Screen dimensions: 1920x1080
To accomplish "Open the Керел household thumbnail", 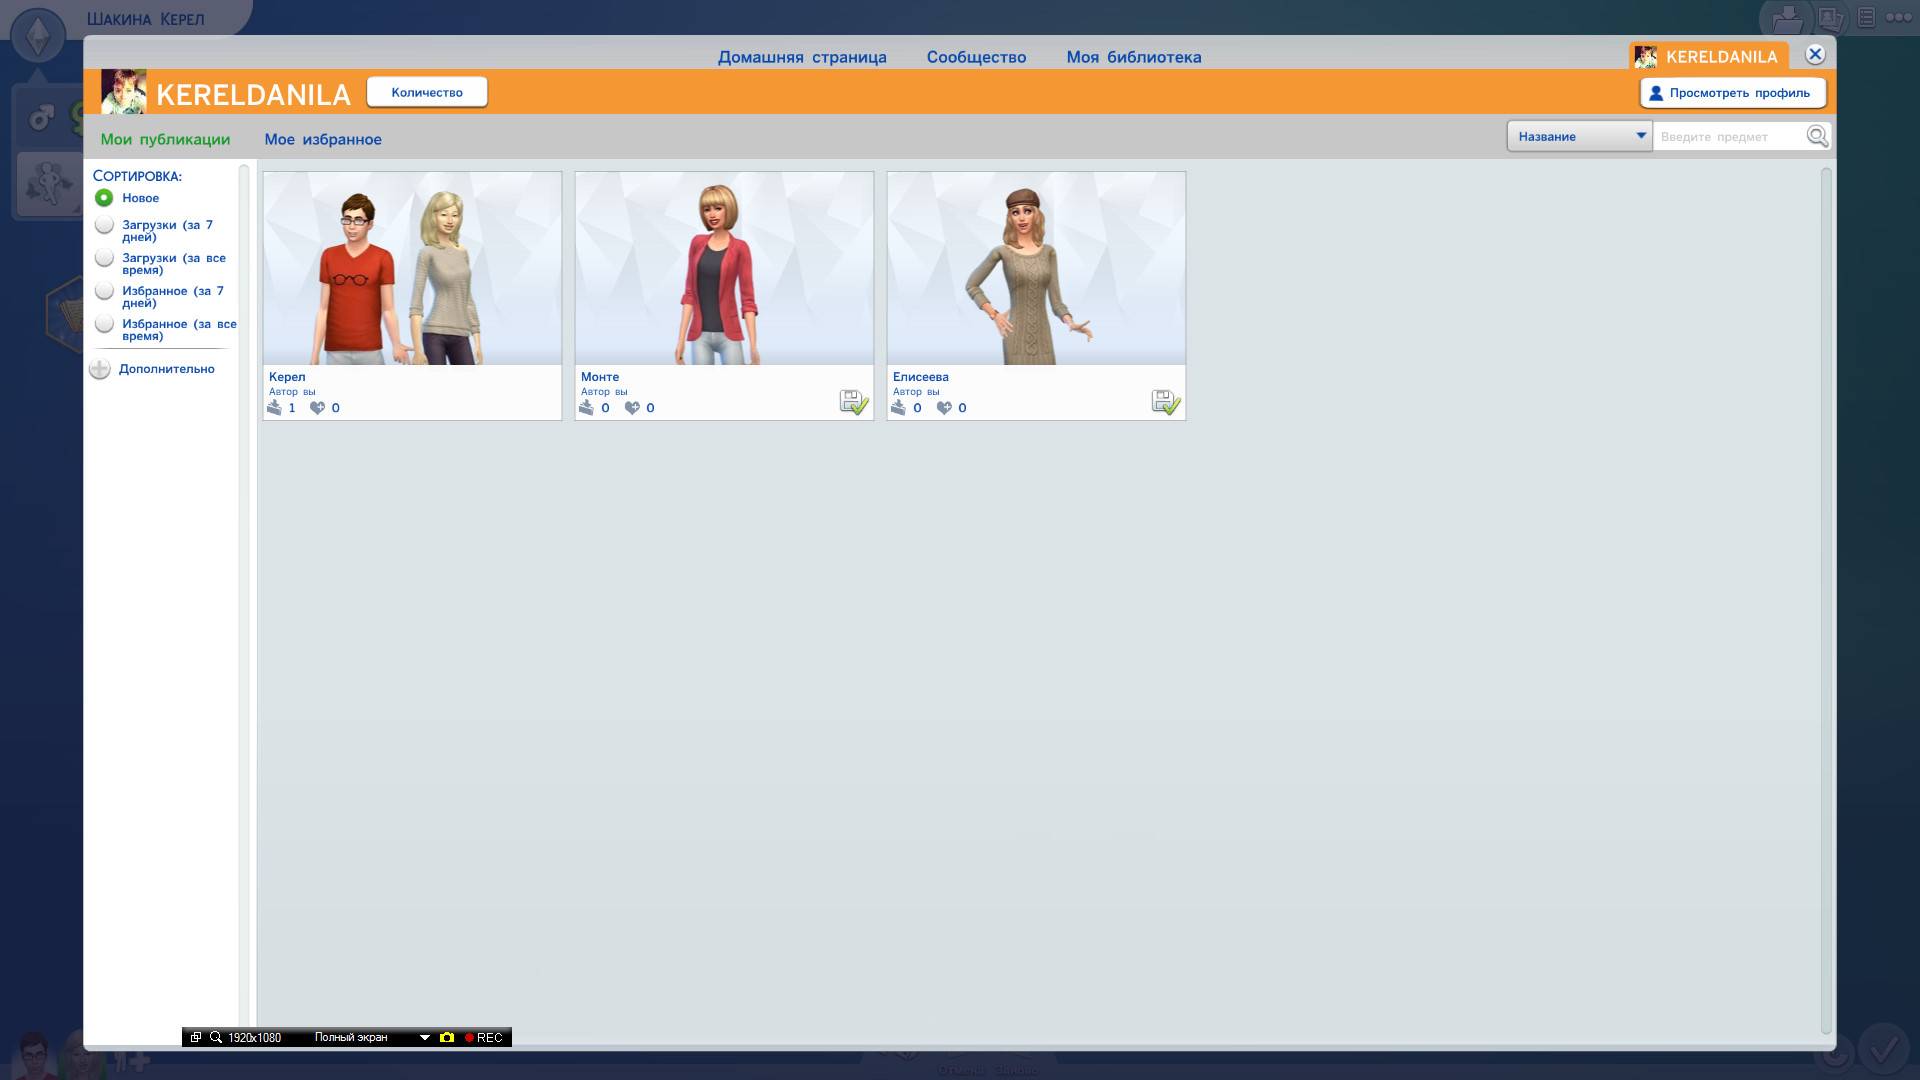I will click(412, 268).
